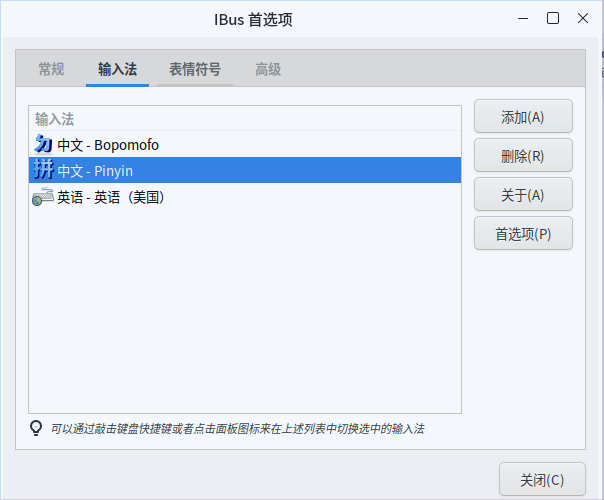Close the IBus 首选项 window
The height and width of the screenshot is (500, 604).
point(583,18)
